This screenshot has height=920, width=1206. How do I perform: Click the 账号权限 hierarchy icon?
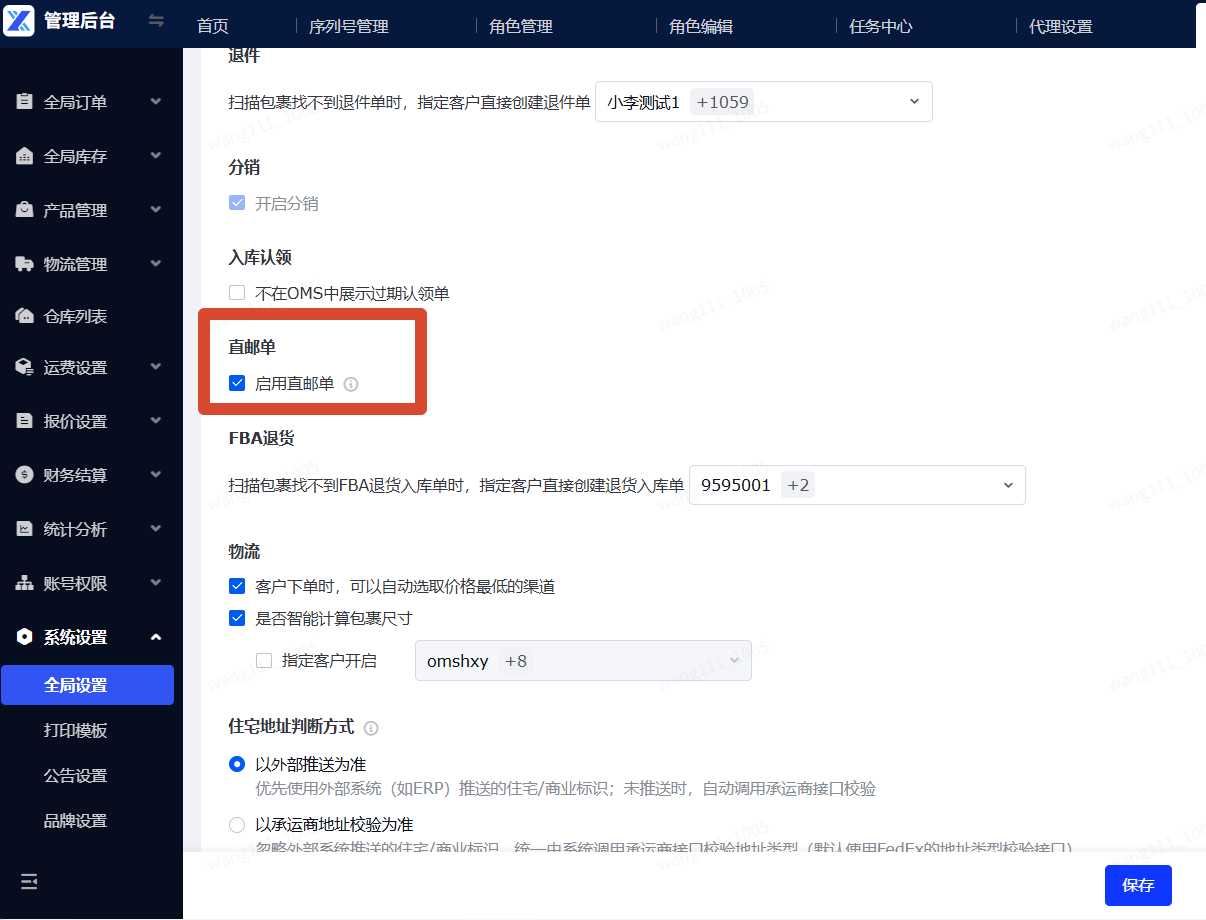[x=24, y=583]
